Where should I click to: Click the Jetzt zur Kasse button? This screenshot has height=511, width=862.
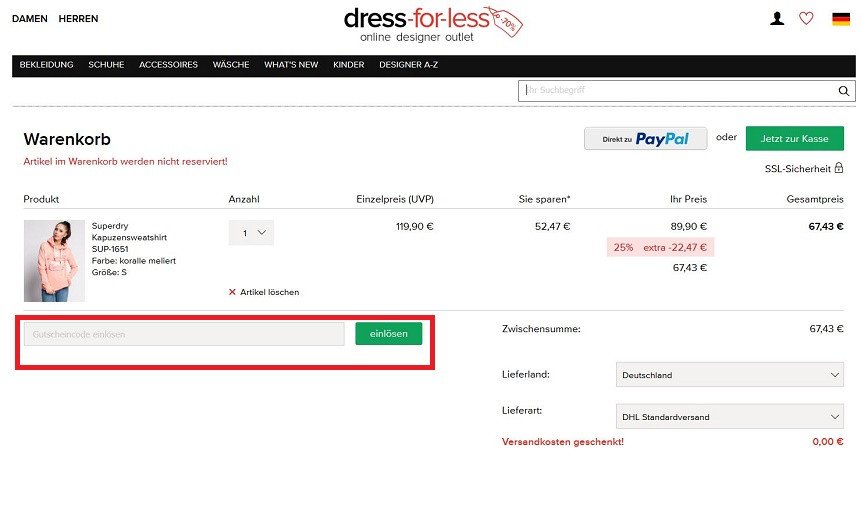click(794, 138)
